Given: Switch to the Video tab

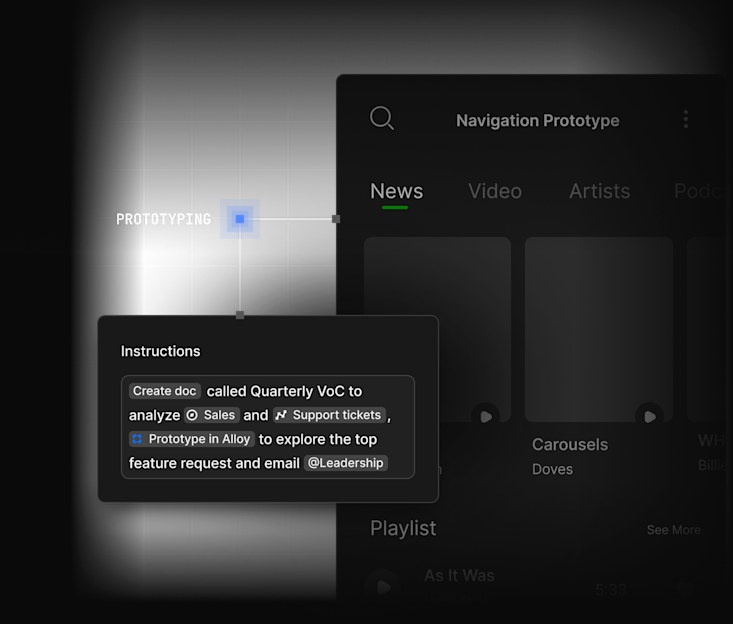Looking at the screenshot, I should [495, 191].
